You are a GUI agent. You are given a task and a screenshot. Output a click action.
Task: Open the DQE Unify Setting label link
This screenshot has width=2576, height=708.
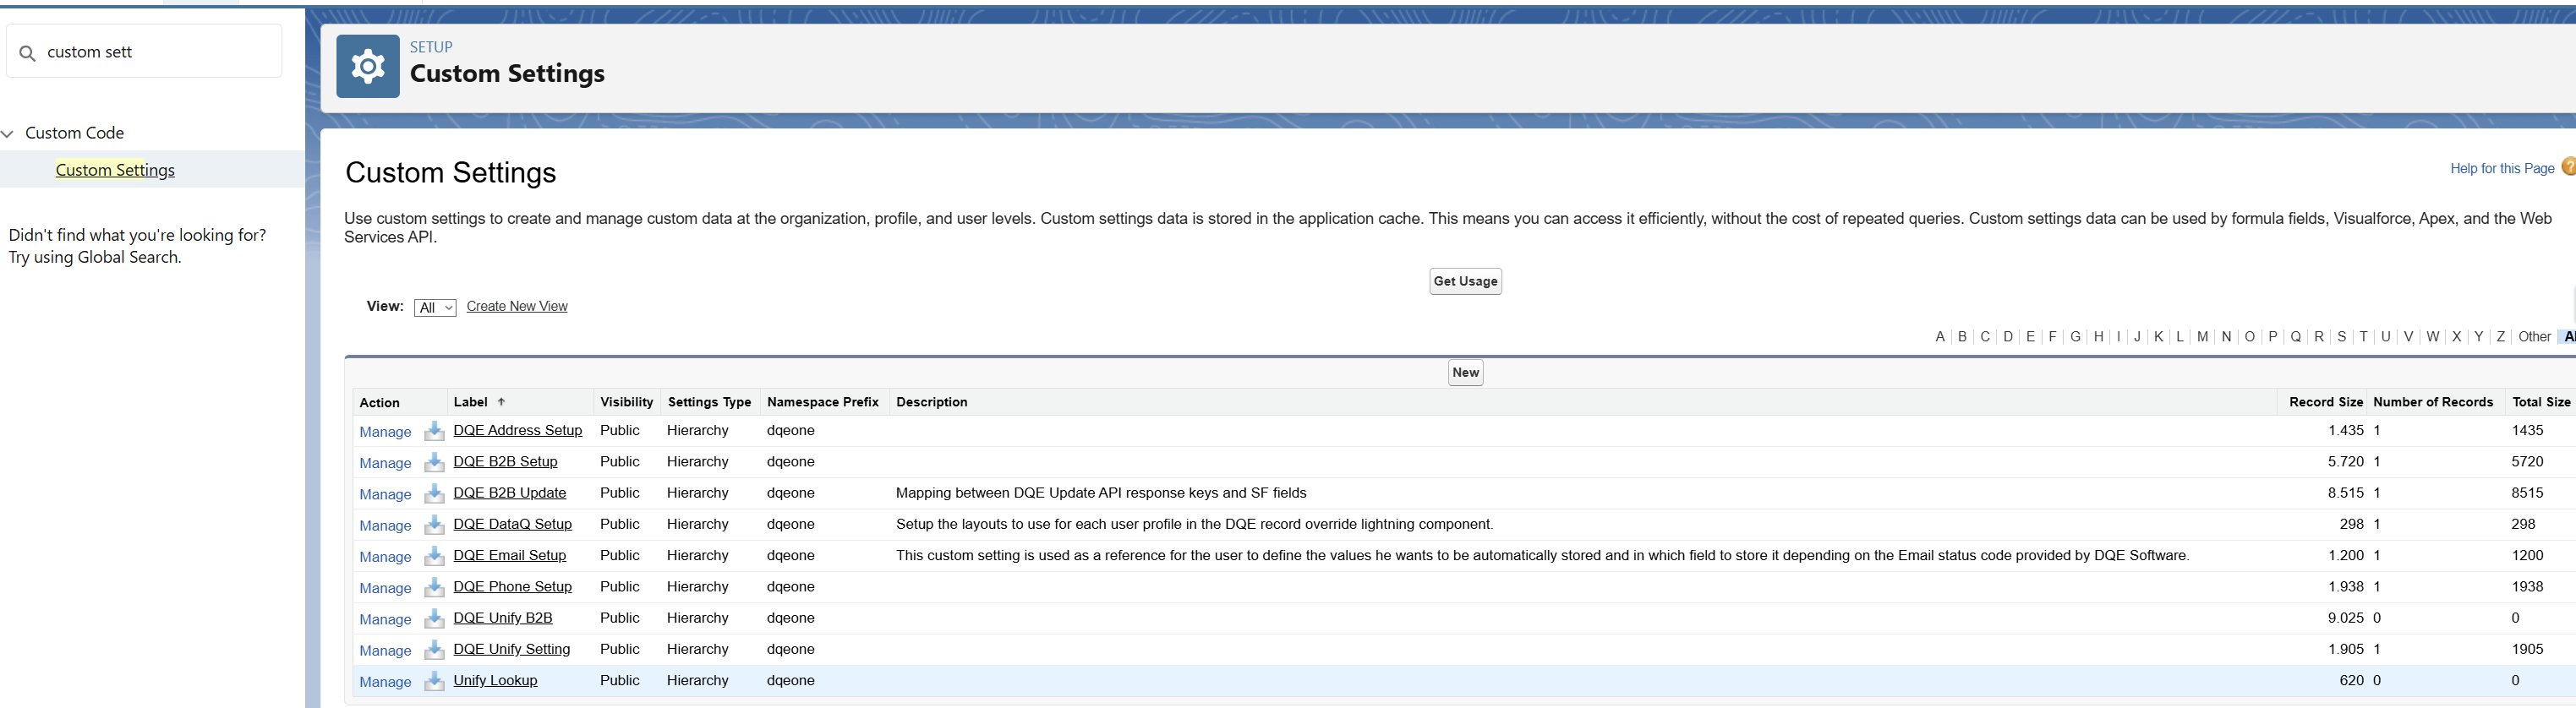click(x=511, y=649)
